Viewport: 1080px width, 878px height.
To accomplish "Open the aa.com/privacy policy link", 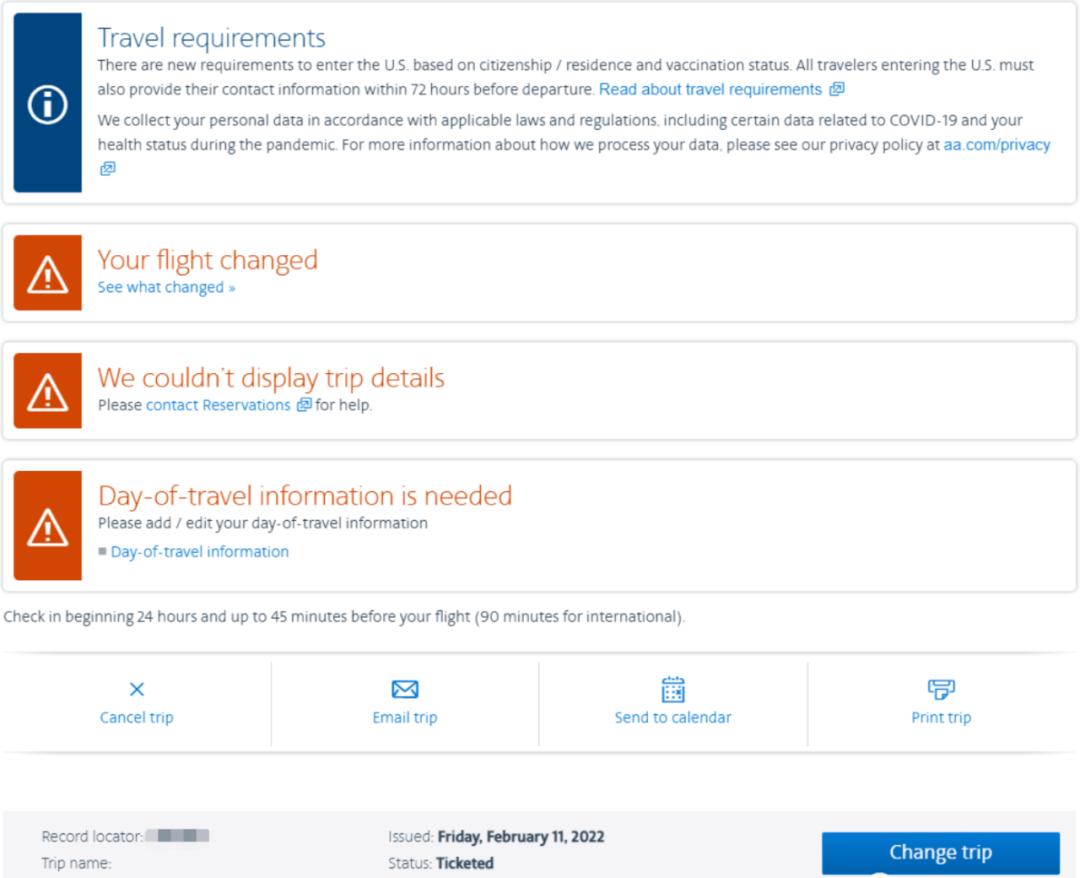I will (997, 145).
